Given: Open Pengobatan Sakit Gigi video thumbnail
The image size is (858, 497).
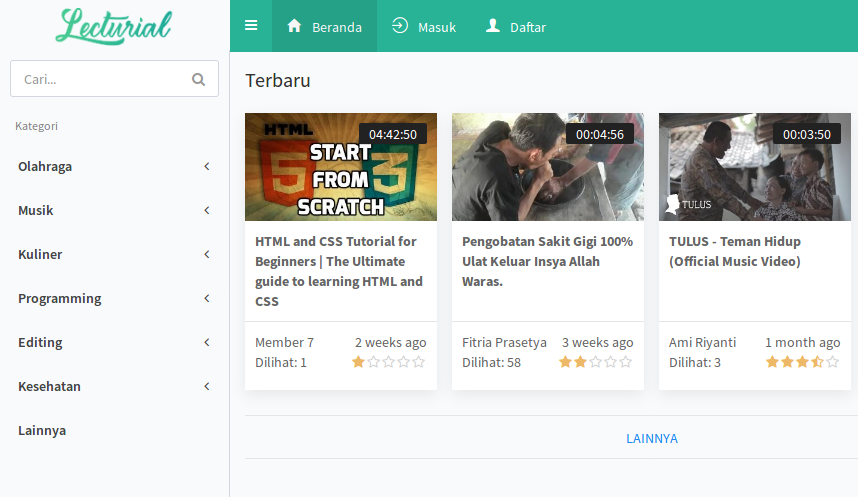Looking at the screenshot, I should tap(548, 167).
